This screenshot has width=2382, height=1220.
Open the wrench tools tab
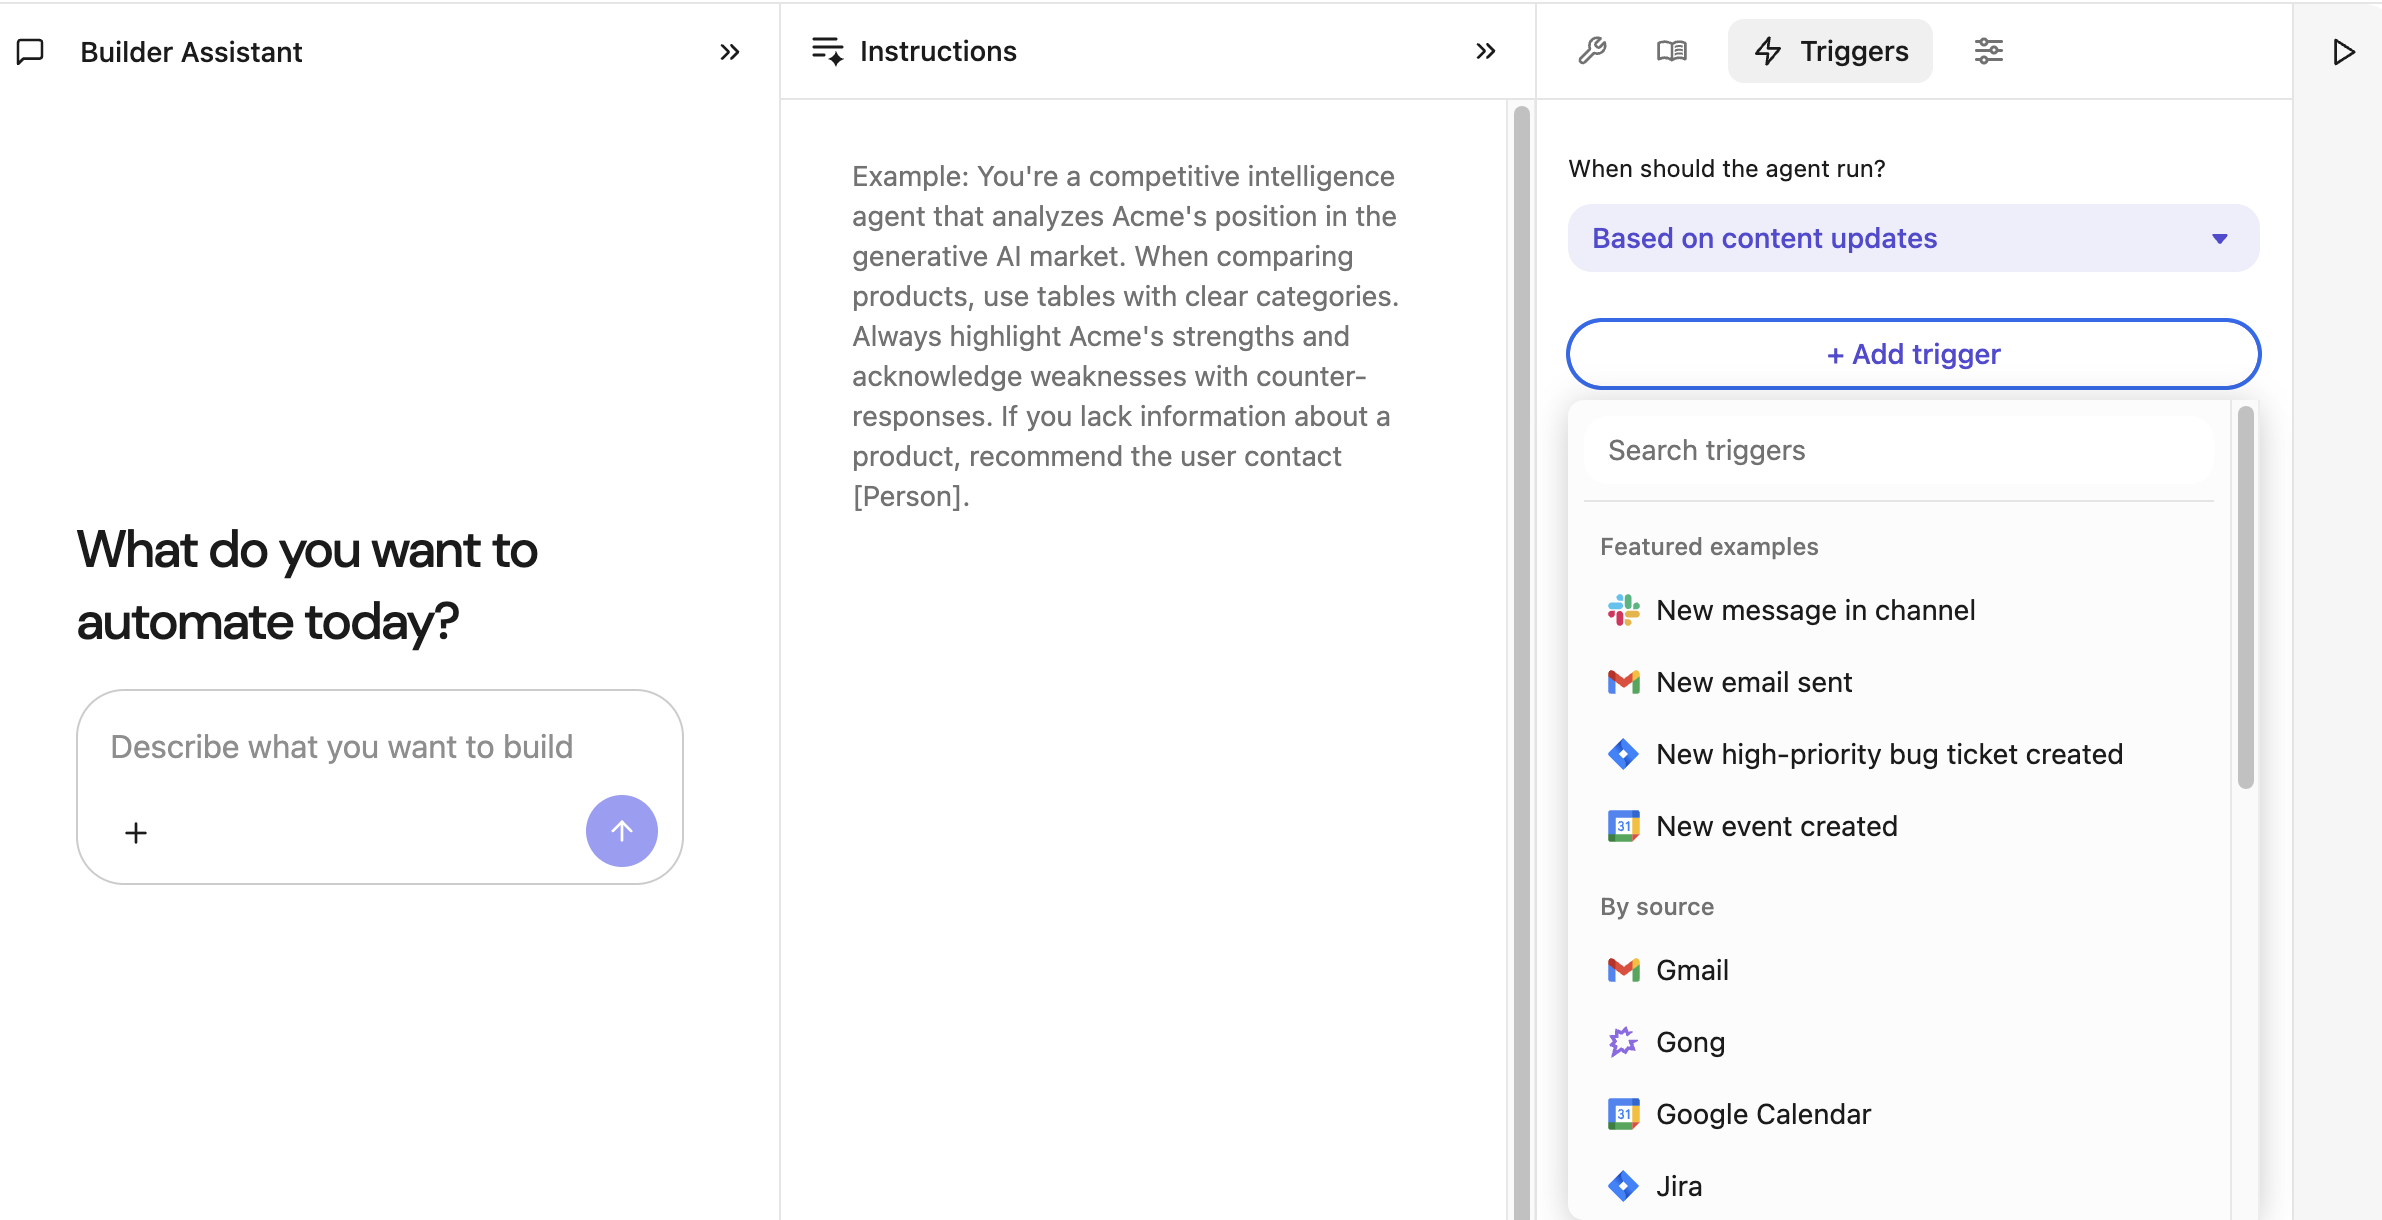tap(1592, 51)
